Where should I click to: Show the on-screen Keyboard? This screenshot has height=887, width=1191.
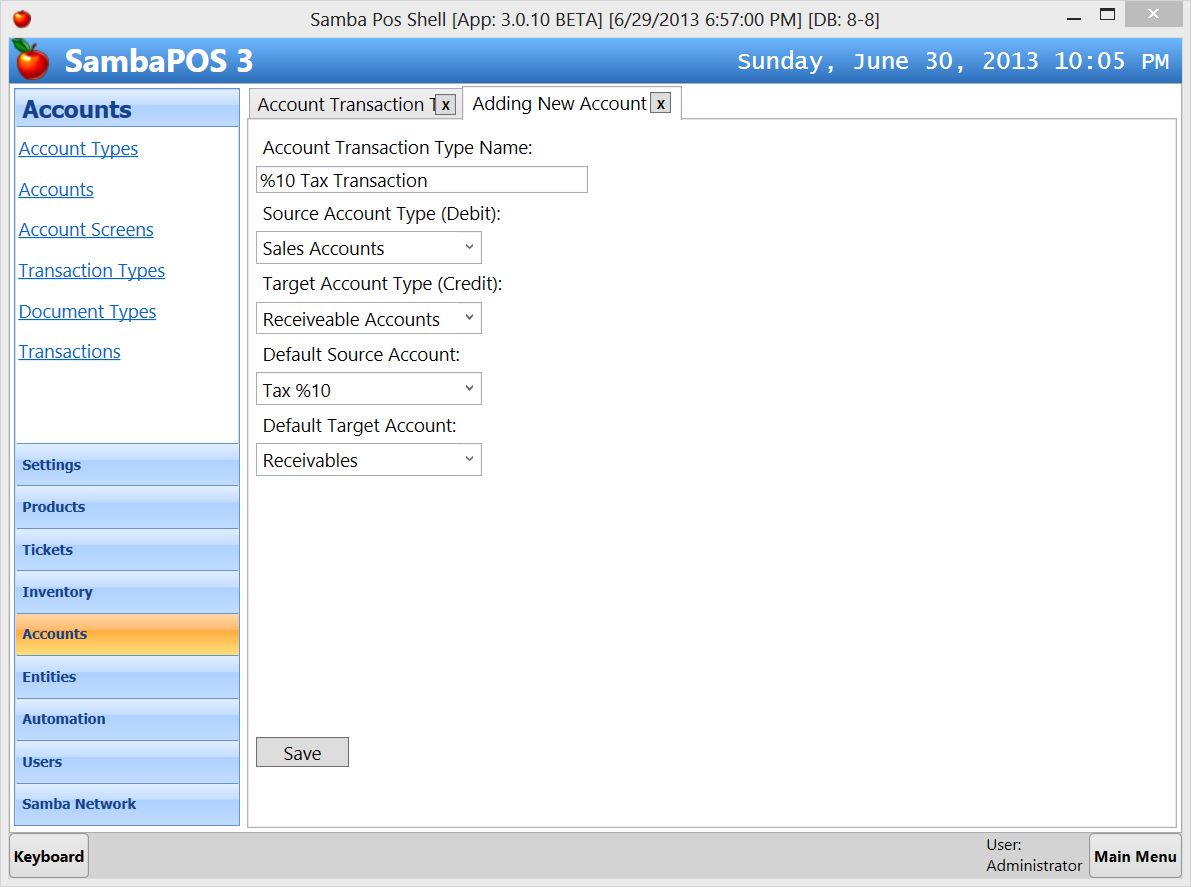(x=48, y=856)
